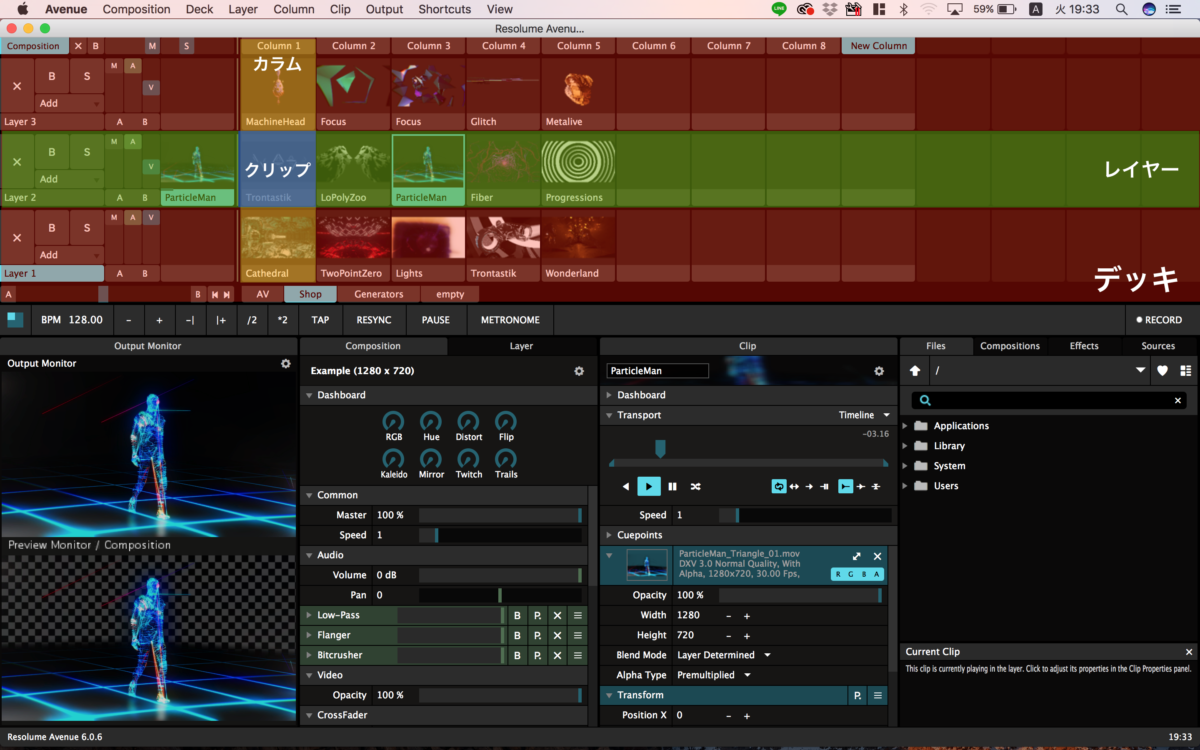Collapse the Audio section

pos(309,555)
